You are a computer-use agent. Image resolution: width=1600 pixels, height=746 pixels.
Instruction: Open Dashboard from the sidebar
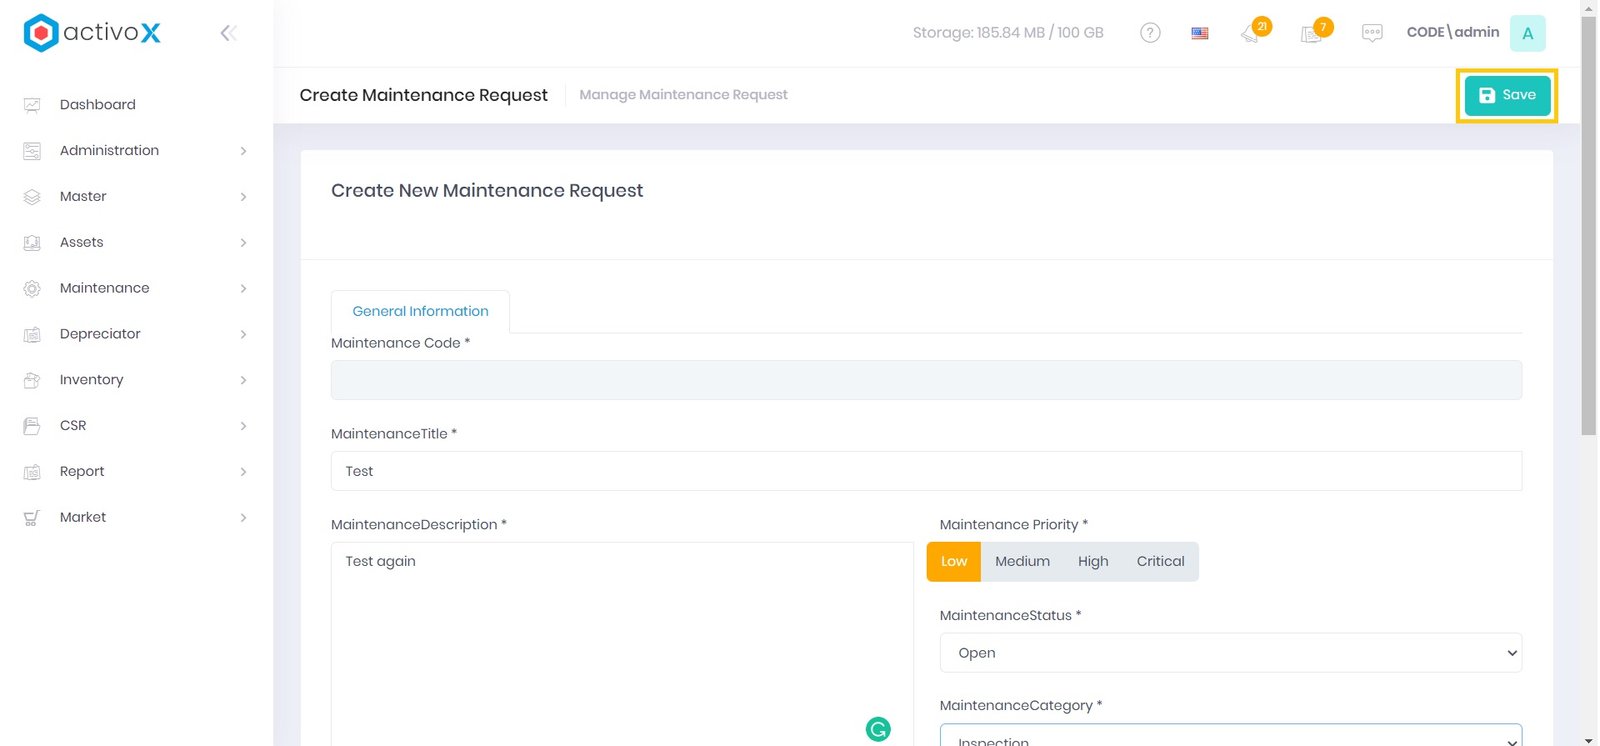(x=97, y=105)
